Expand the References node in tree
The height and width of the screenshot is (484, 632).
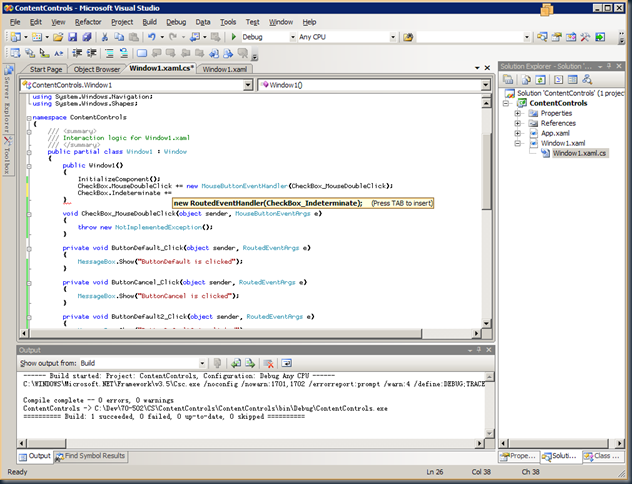coord(518,123)
